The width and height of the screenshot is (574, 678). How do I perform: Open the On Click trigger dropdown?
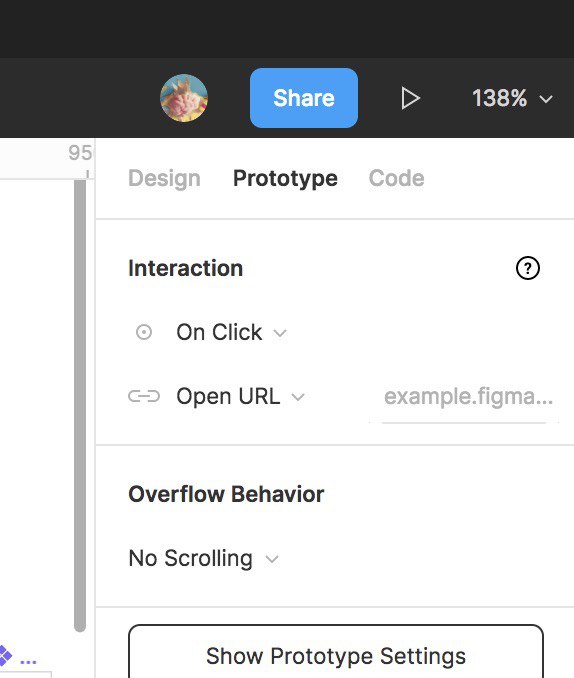[x=231, y=333]
